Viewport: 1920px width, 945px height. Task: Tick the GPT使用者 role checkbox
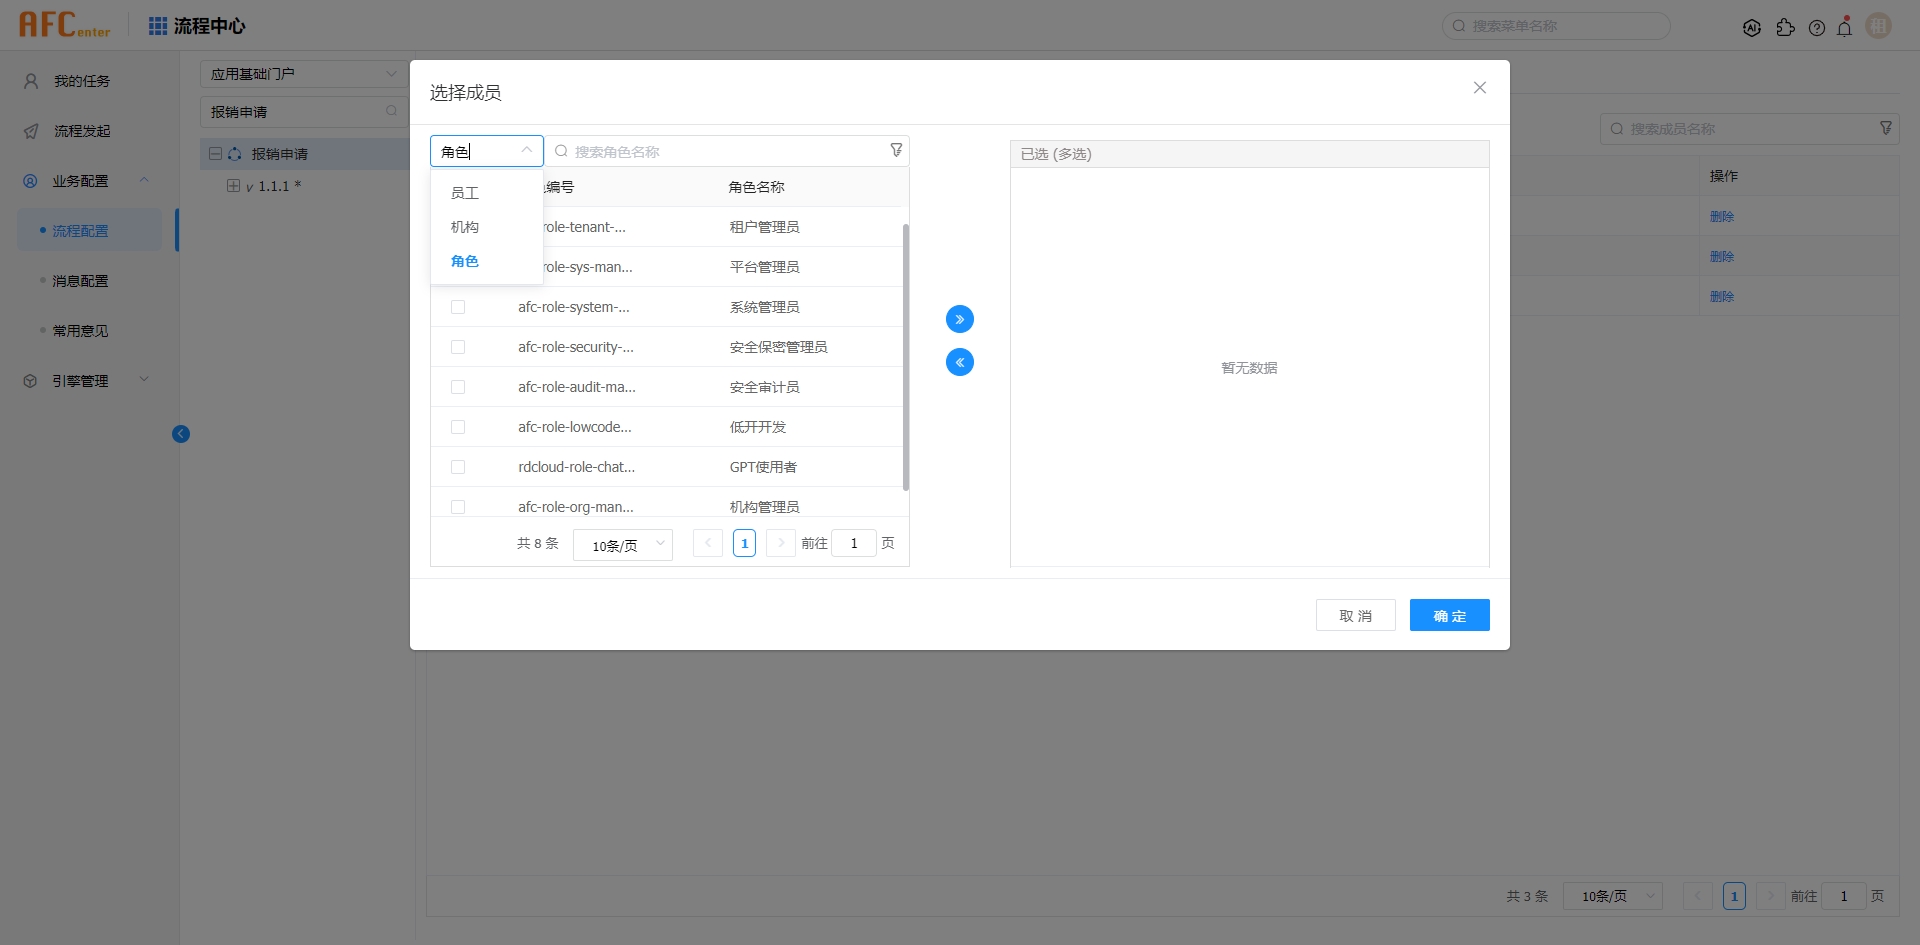pos(458,467)
